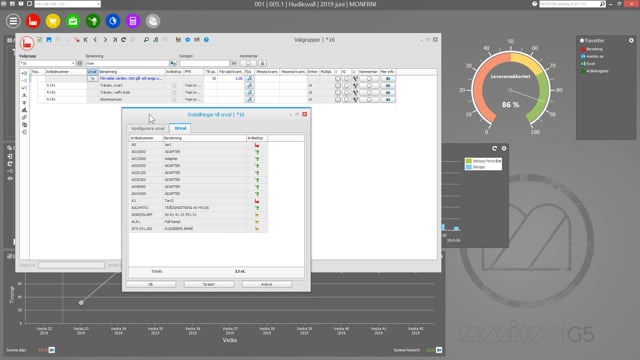Viewport: 640px width, 360px height.
Task: Go to the first record (K arrow)
Action: [86, 40]
